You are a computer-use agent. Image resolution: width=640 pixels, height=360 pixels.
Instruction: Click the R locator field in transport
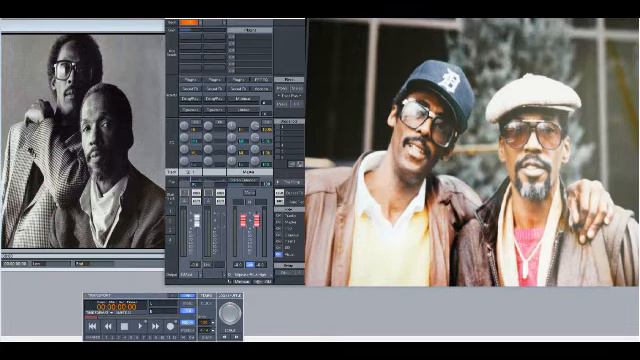point(163,311)
